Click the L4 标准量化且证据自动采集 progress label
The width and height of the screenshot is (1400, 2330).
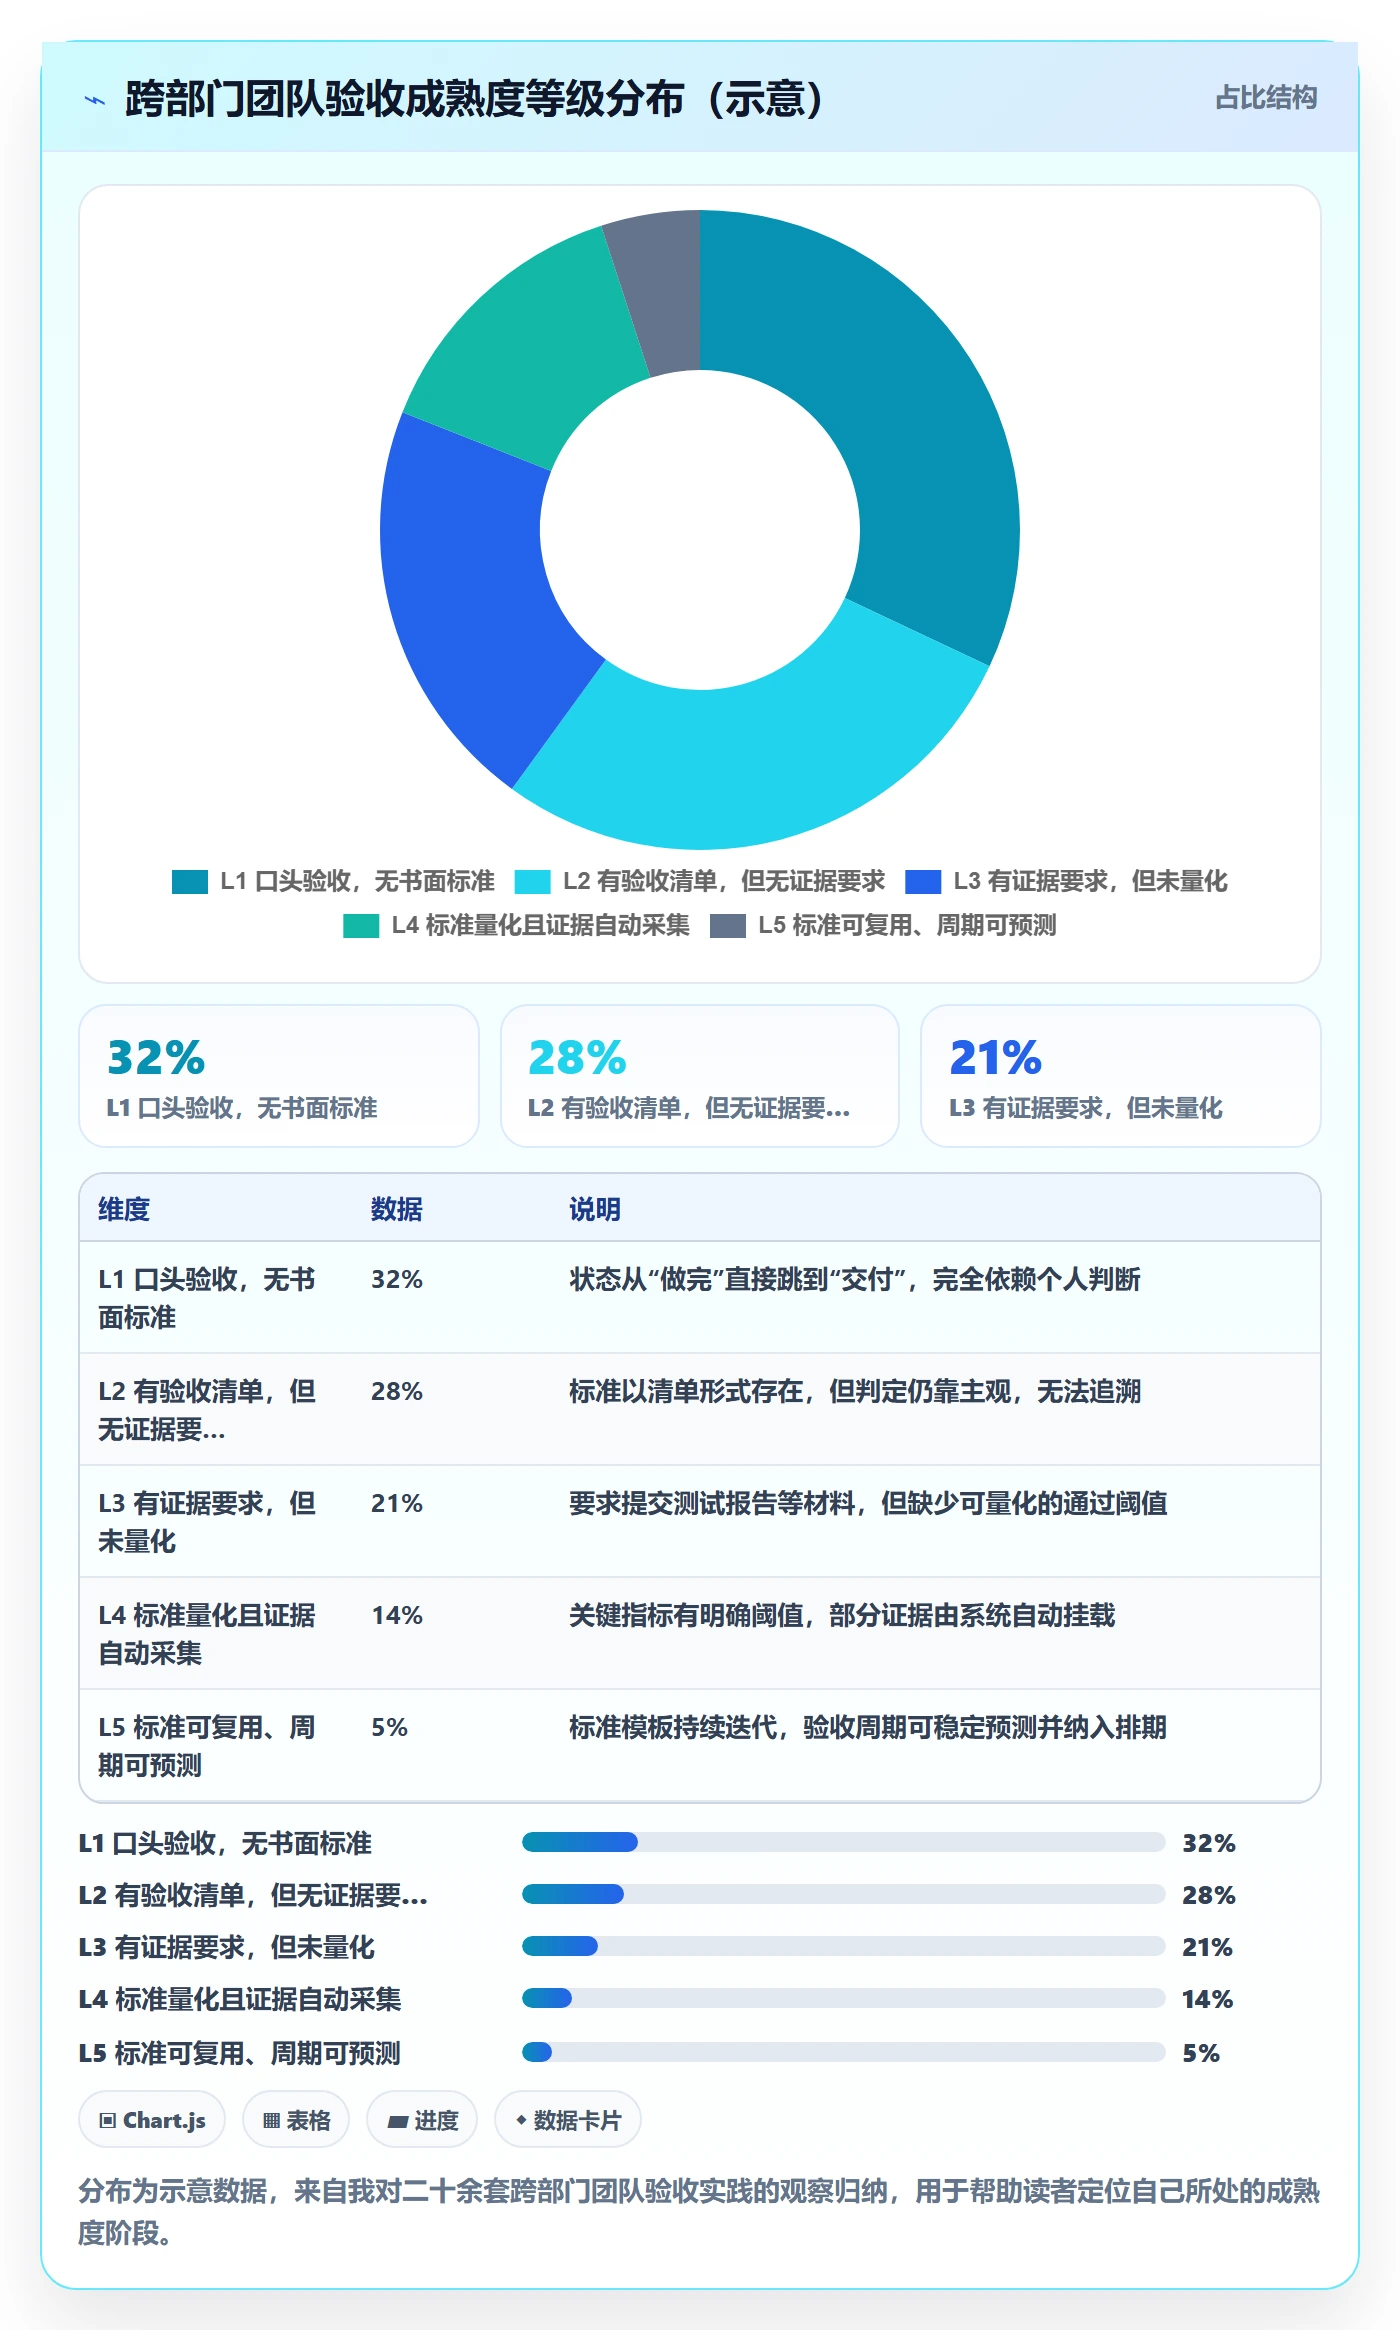pos(240,2000)
